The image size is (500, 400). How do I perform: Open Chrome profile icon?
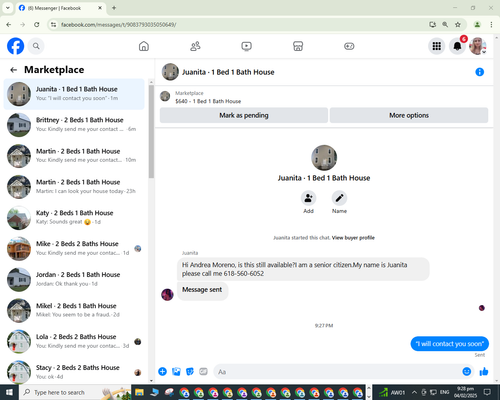tap(477, 24)
